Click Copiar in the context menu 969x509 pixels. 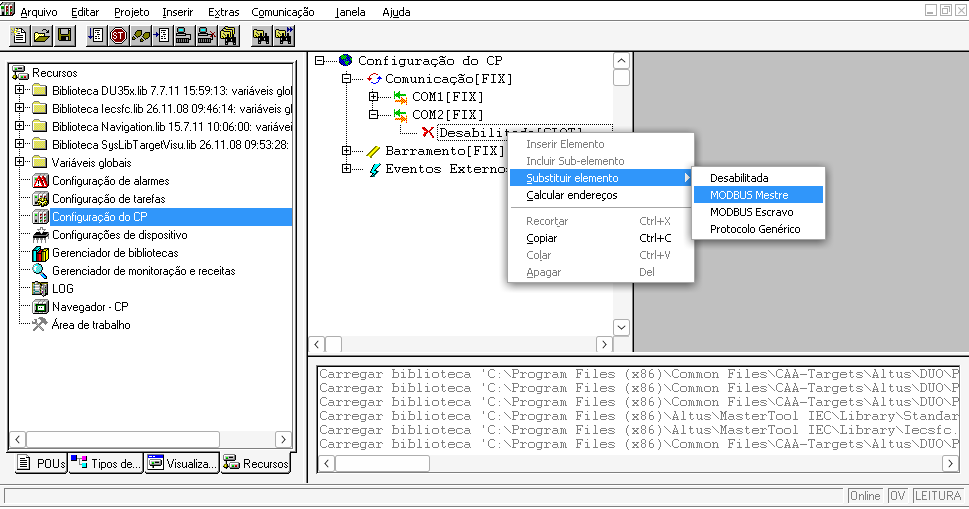[x=601, y=238]
